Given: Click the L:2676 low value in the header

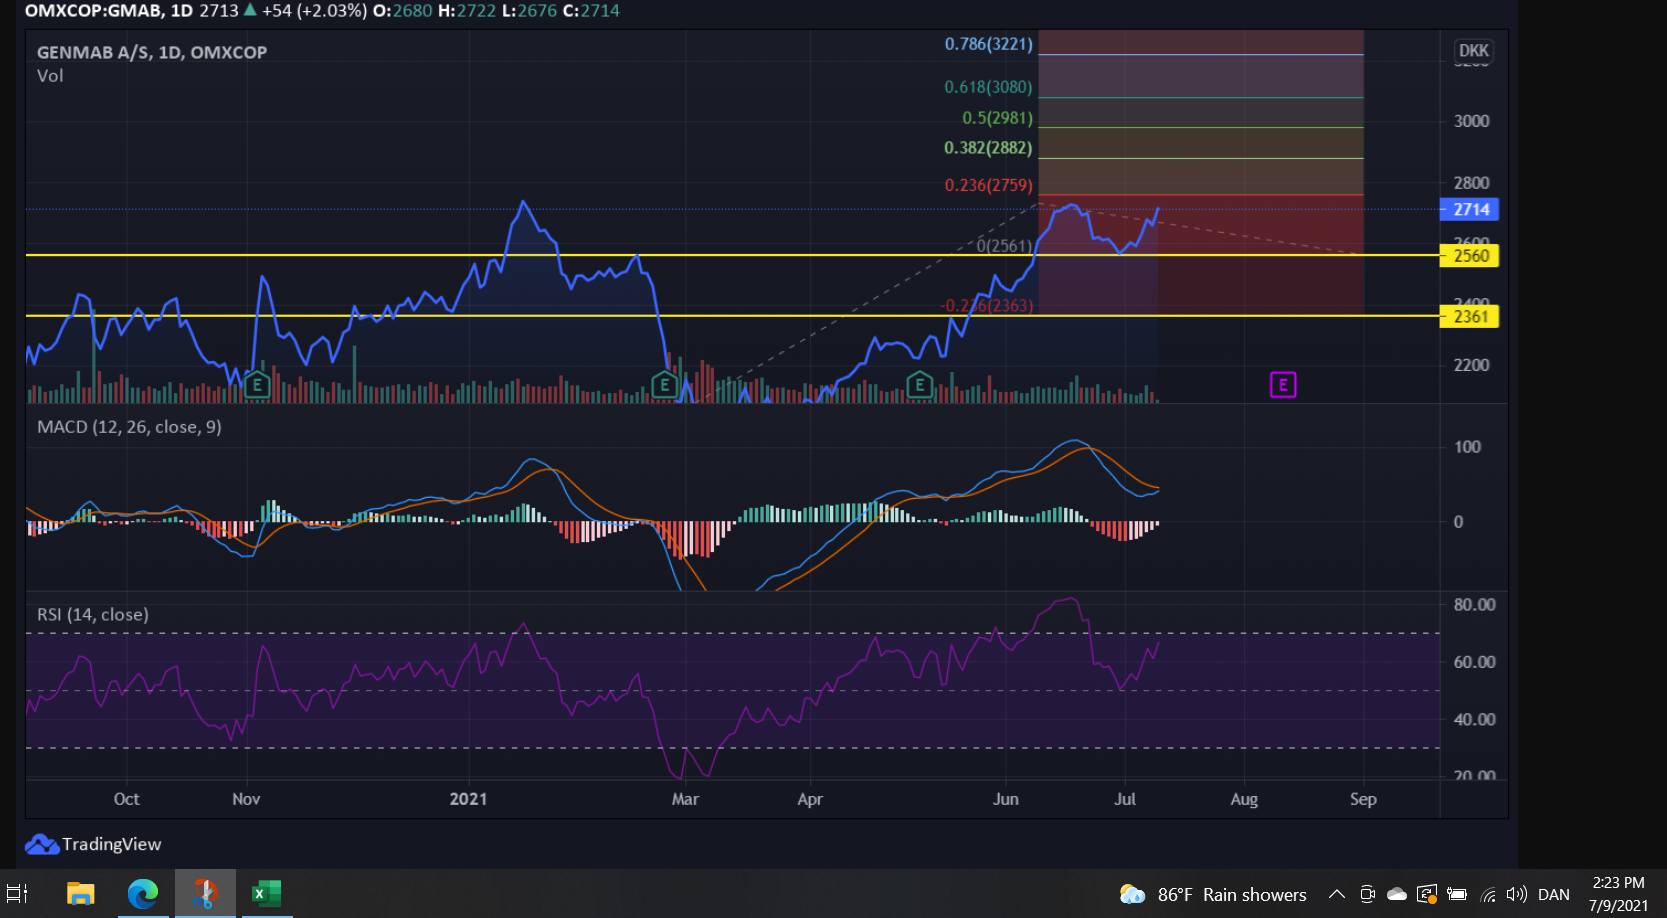Looking at the screenshot, I should pos(530,11).
